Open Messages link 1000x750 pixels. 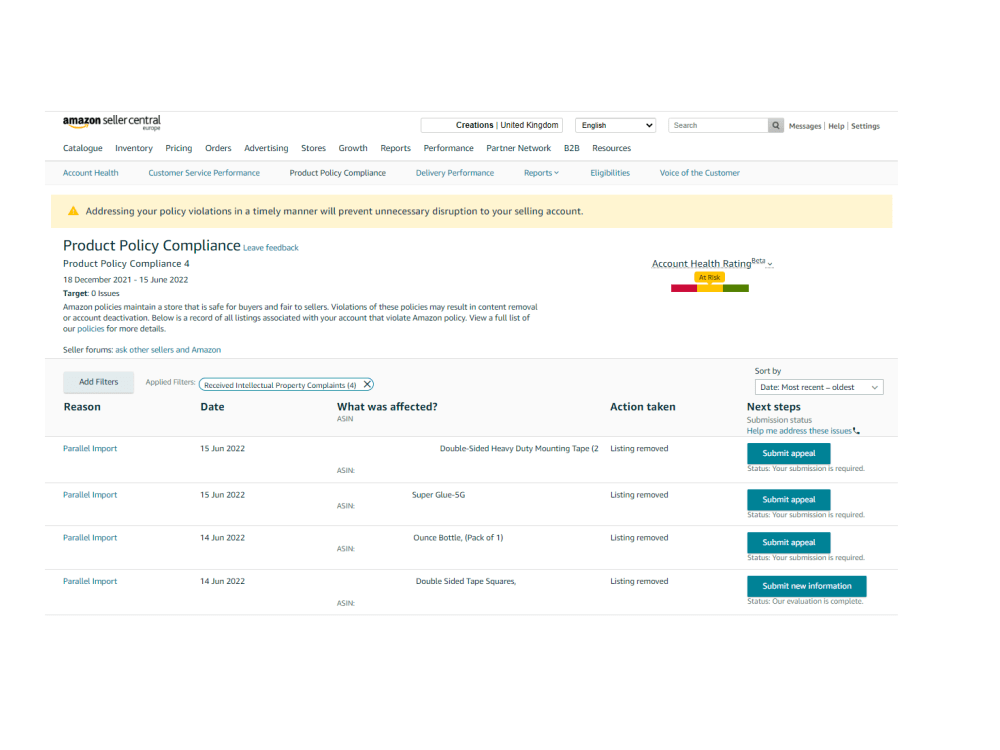pyautogui.click(x=805, y=126)
